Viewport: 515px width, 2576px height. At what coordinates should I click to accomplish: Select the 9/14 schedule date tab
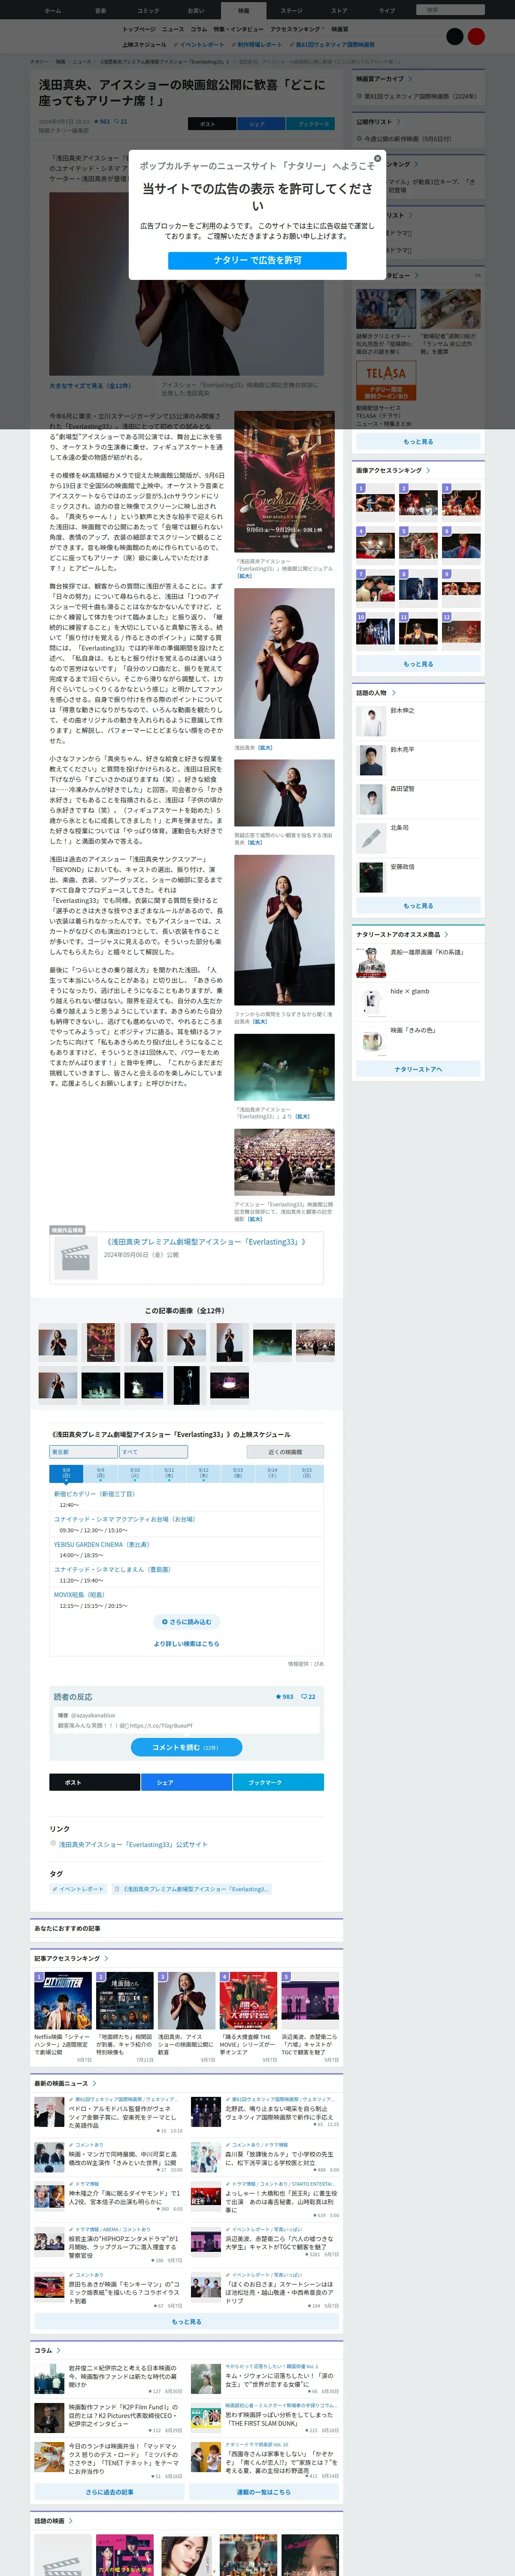pyautogui.click(x=272, y=1473)
